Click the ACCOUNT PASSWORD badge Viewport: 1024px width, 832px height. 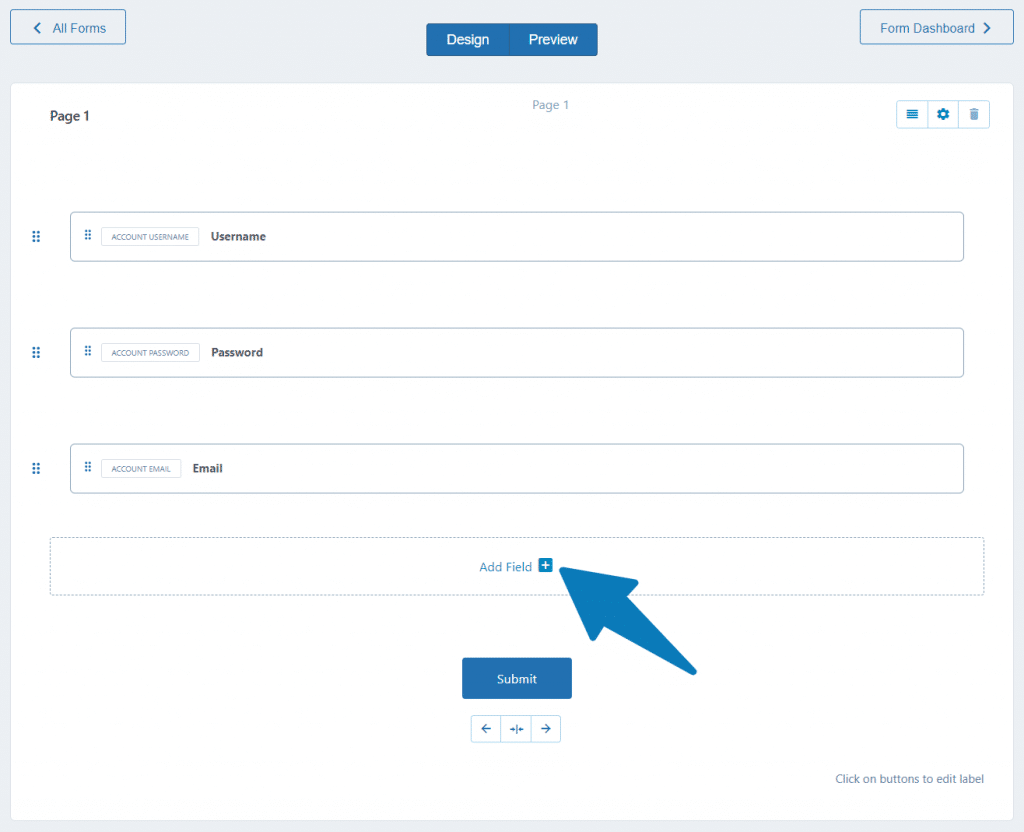(150, 352)
